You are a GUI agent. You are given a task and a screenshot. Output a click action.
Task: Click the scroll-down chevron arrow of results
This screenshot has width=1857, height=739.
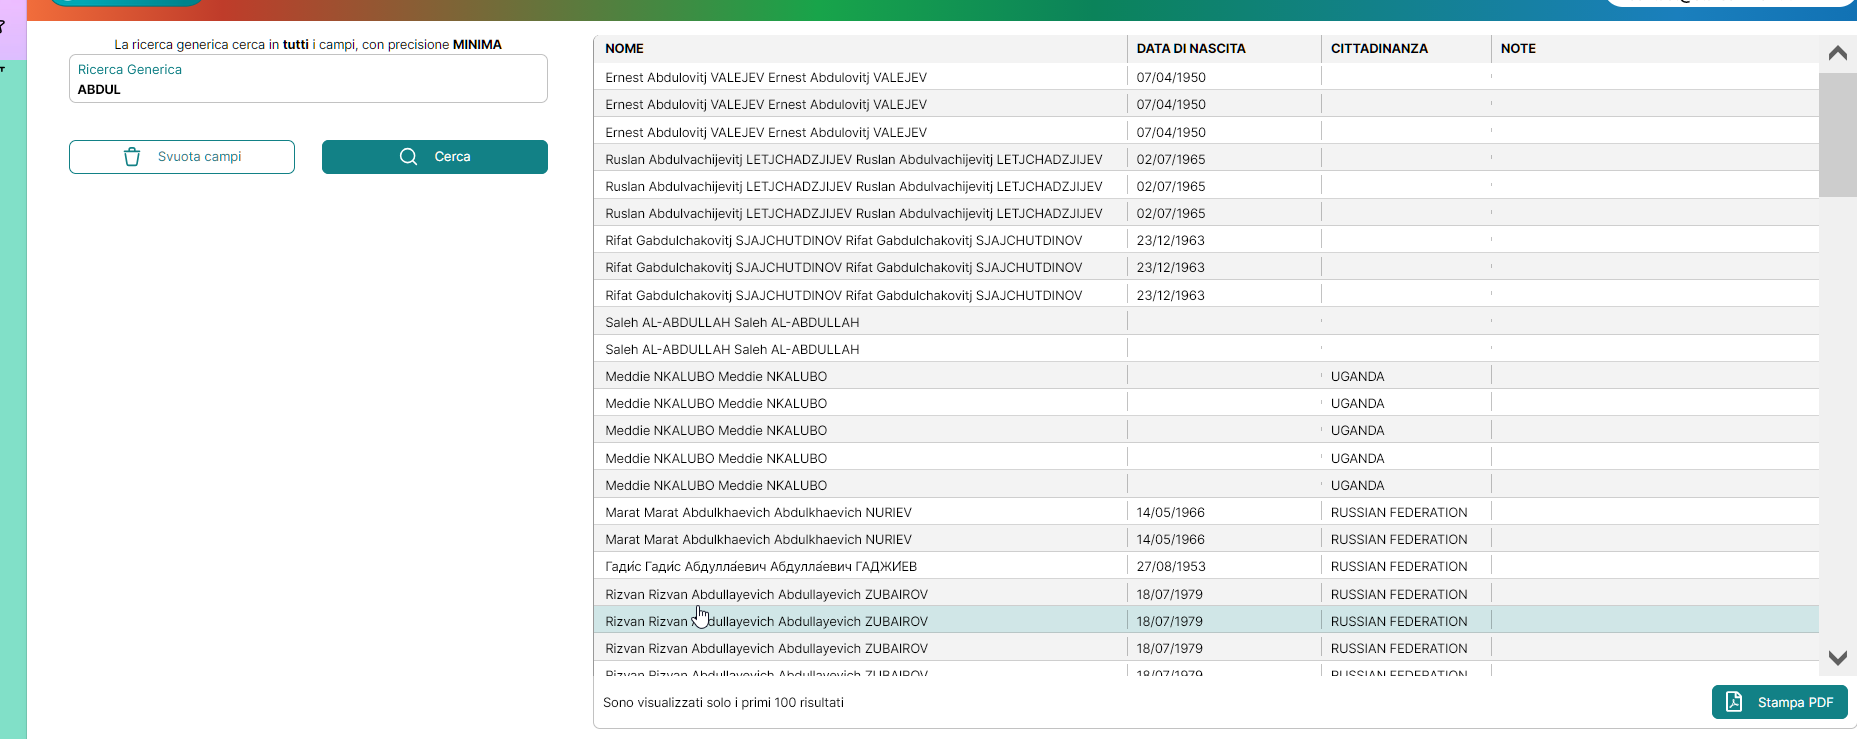[1837, 658]
